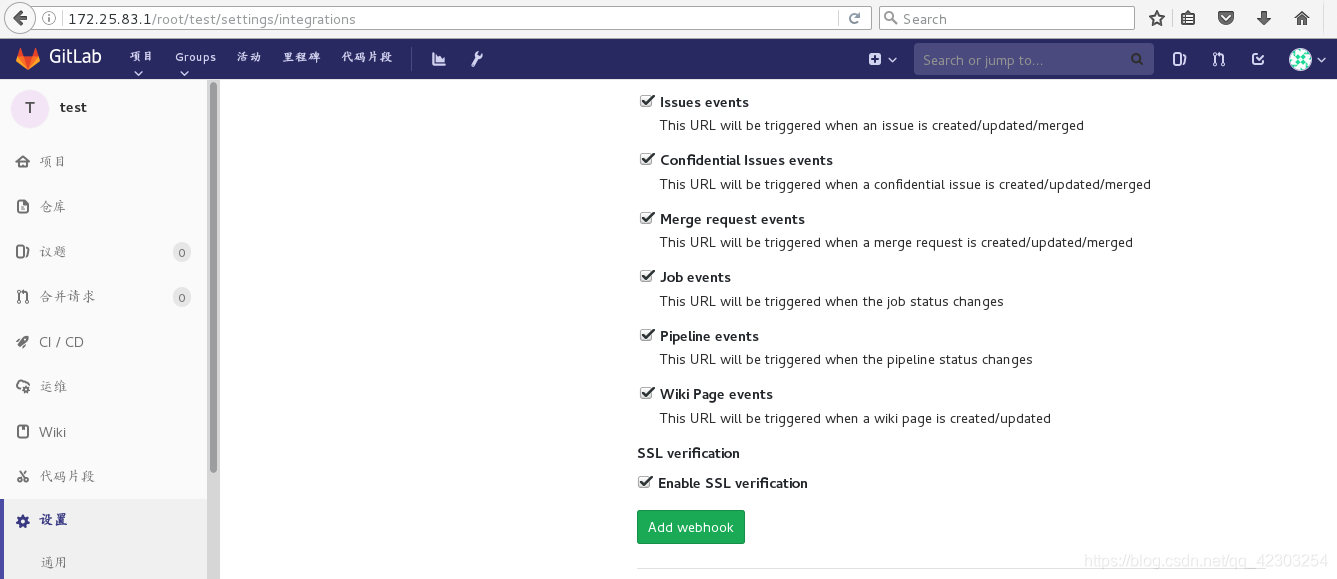Toggle the Wiki Page events checkbox
The height and width of the screenshot is (579, 1337).
[x=647, y=393]
